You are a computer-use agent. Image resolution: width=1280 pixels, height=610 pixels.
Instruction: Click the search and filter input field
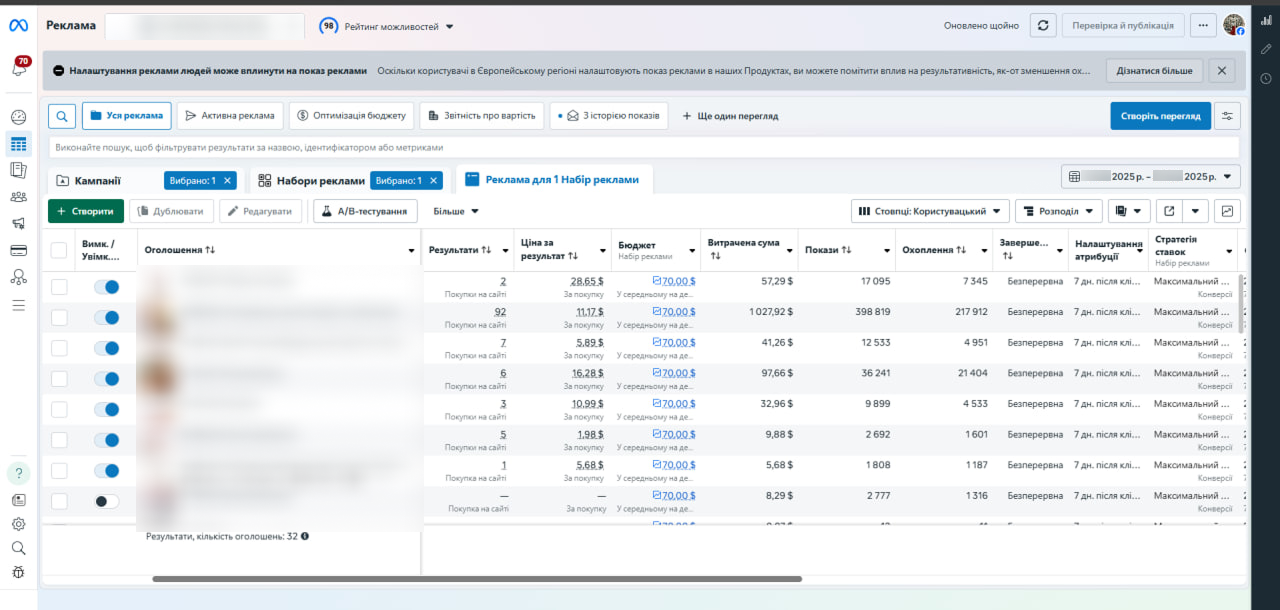[x=645, y=147]
